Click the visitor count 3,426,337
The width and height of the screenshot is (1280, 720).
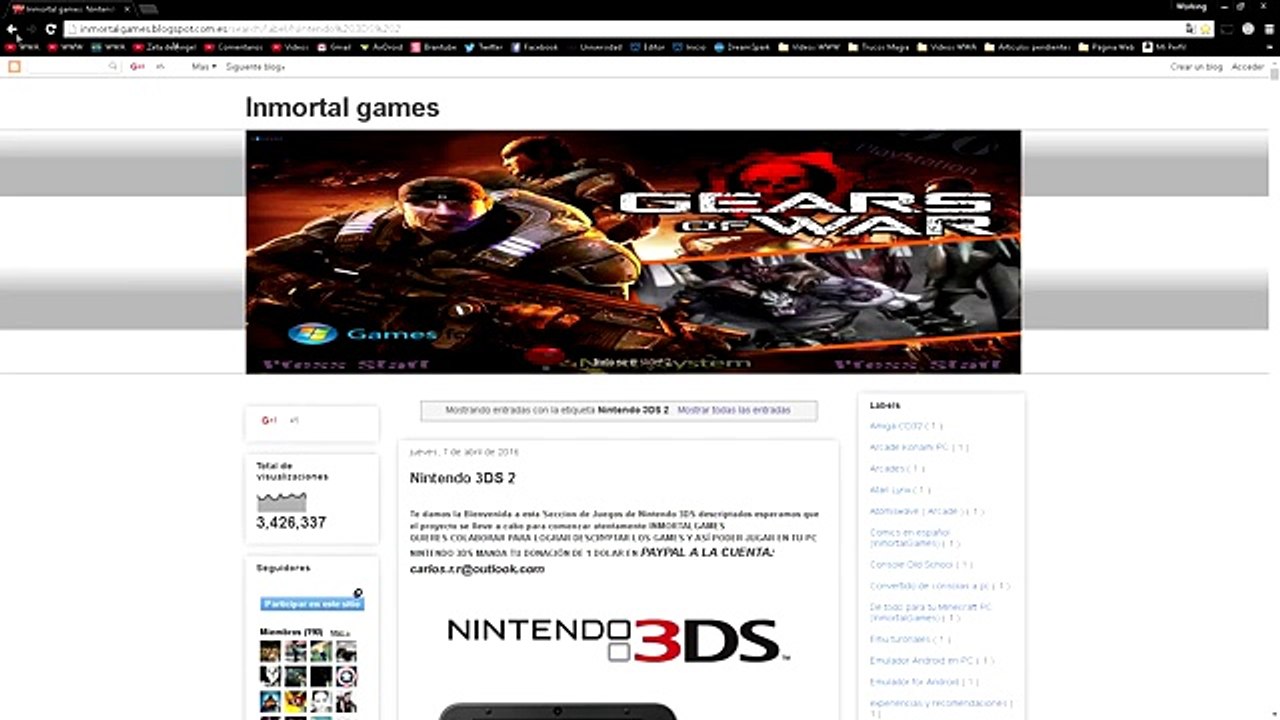(291, 522)
